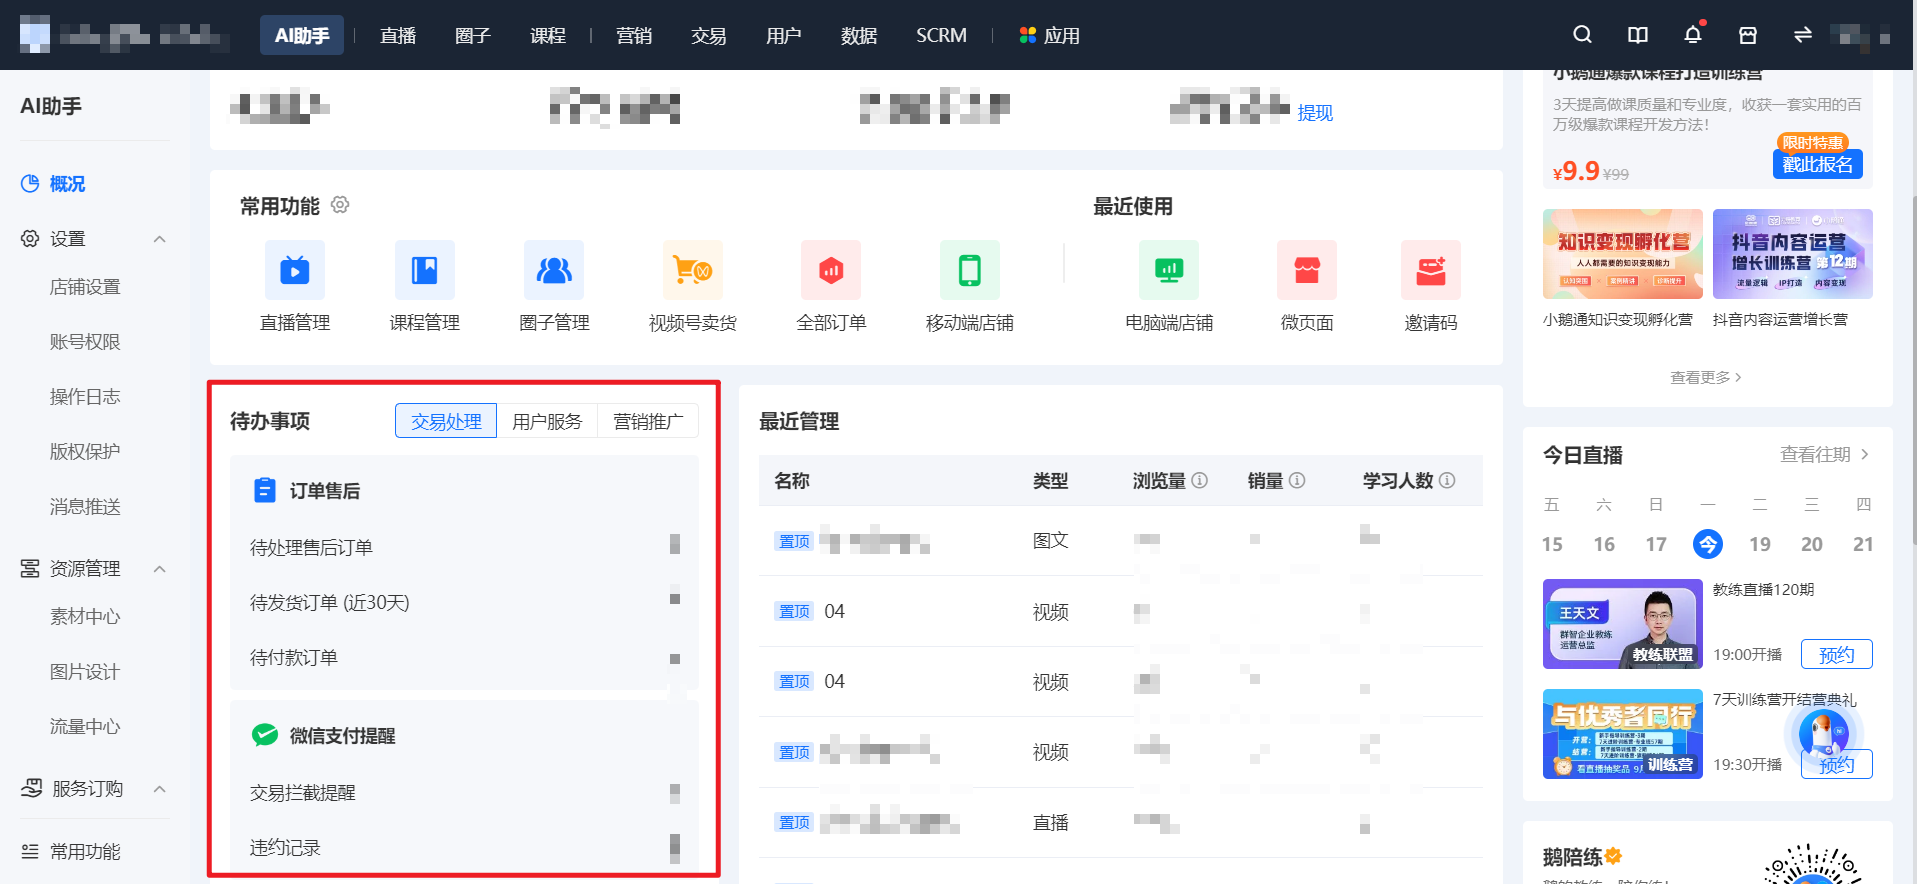Click the 浏览量 info icon in table header
The height and width of the screenshot is (884, 1917).
click(x=1200, y=480)
